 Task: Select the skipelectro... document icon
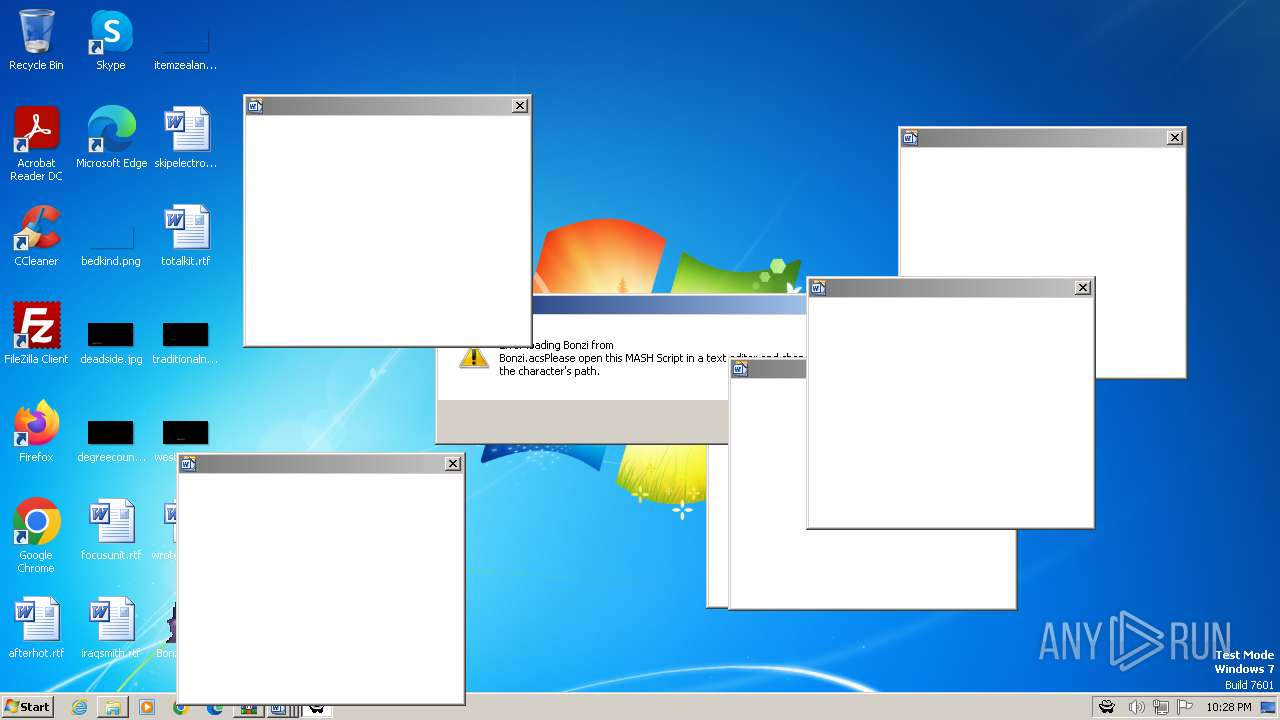[185, 137]
